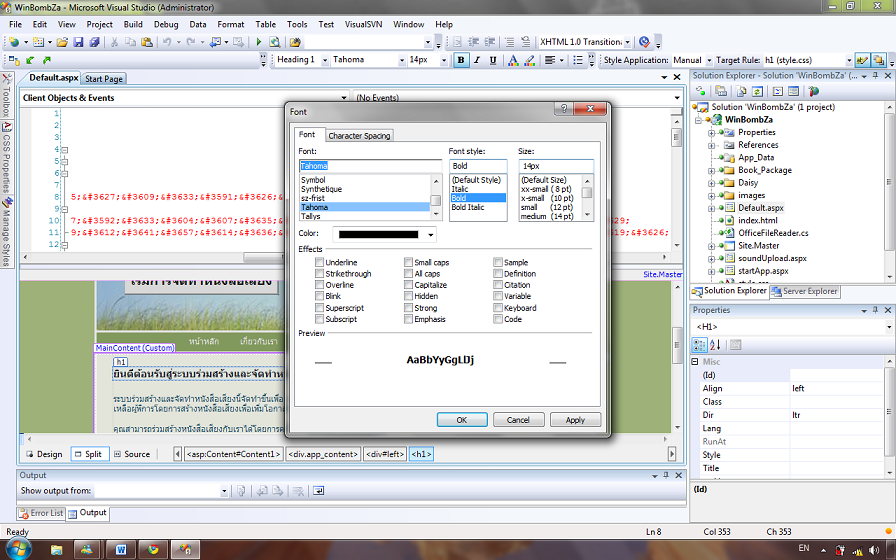Screen dimensions: 896x560
Task: Tick the All caps checkbox
Action: (x=408, y=274)
